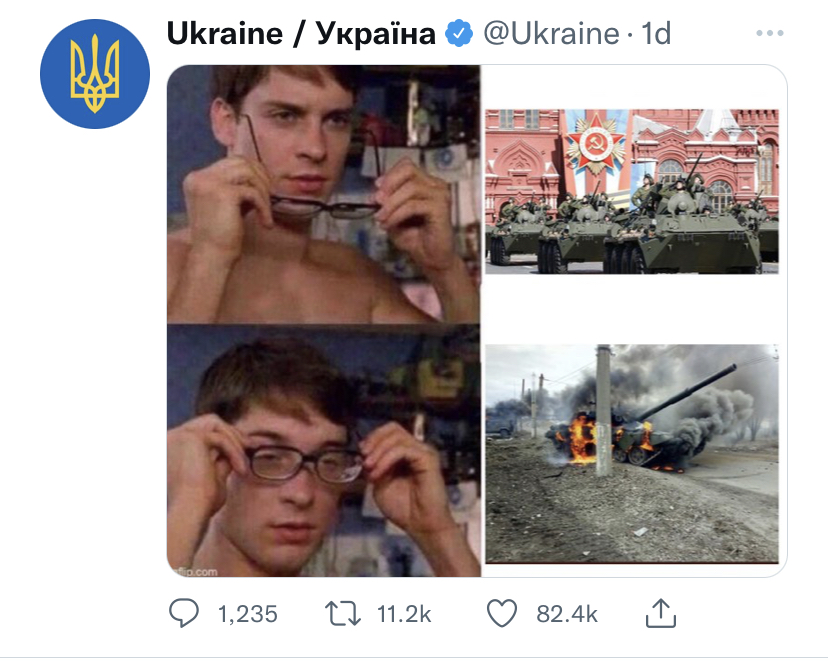
Task: Like the tweet with heart icon
Action: click(x=501, y=614)
